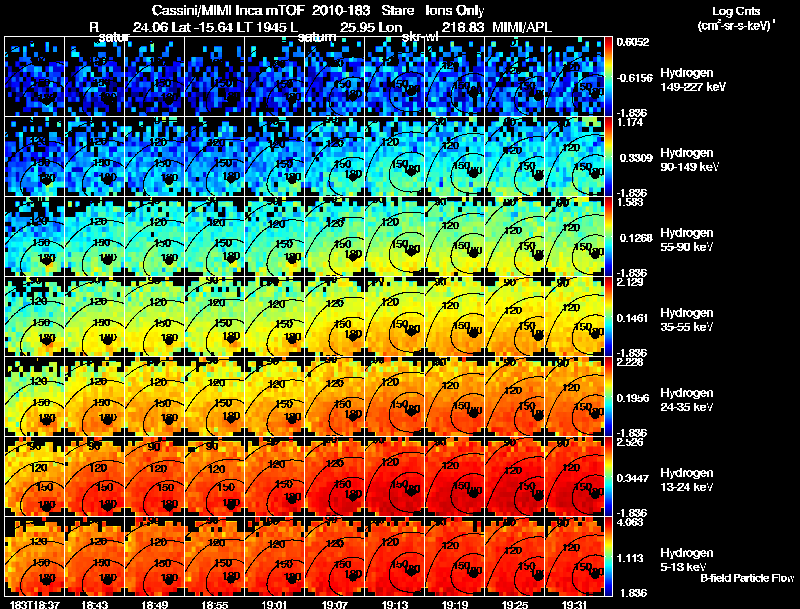Select the 'Hydrogen 24-35 keV' row label
800x609 pixels.
[x=687, y=400]
